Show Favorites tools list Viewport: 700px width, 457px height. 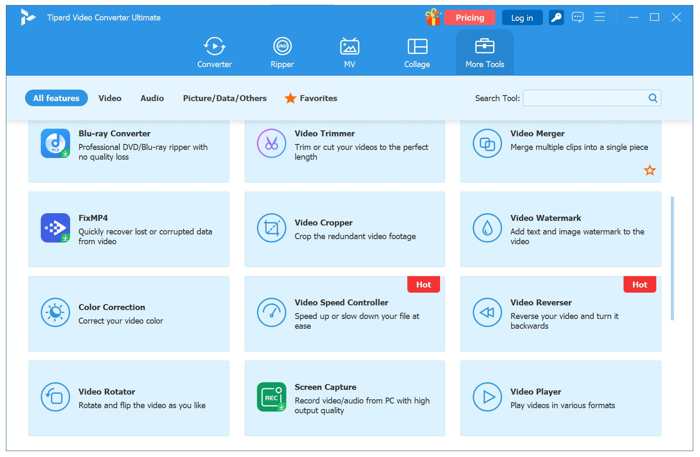tap(311, 98)
